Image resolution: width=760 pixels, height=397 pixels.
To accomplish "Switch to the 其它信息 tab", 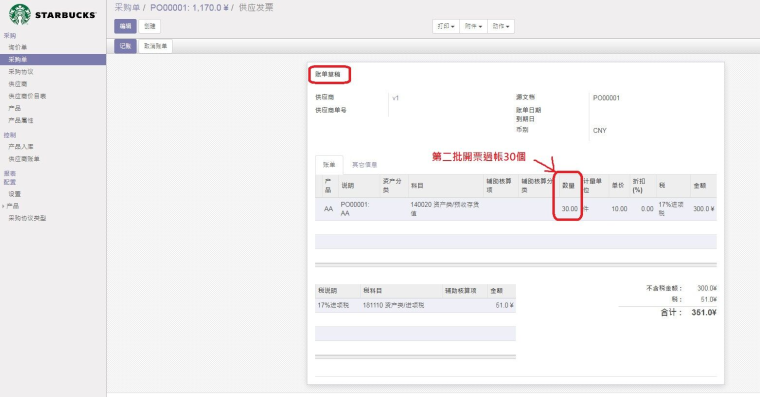I will 364,165.
